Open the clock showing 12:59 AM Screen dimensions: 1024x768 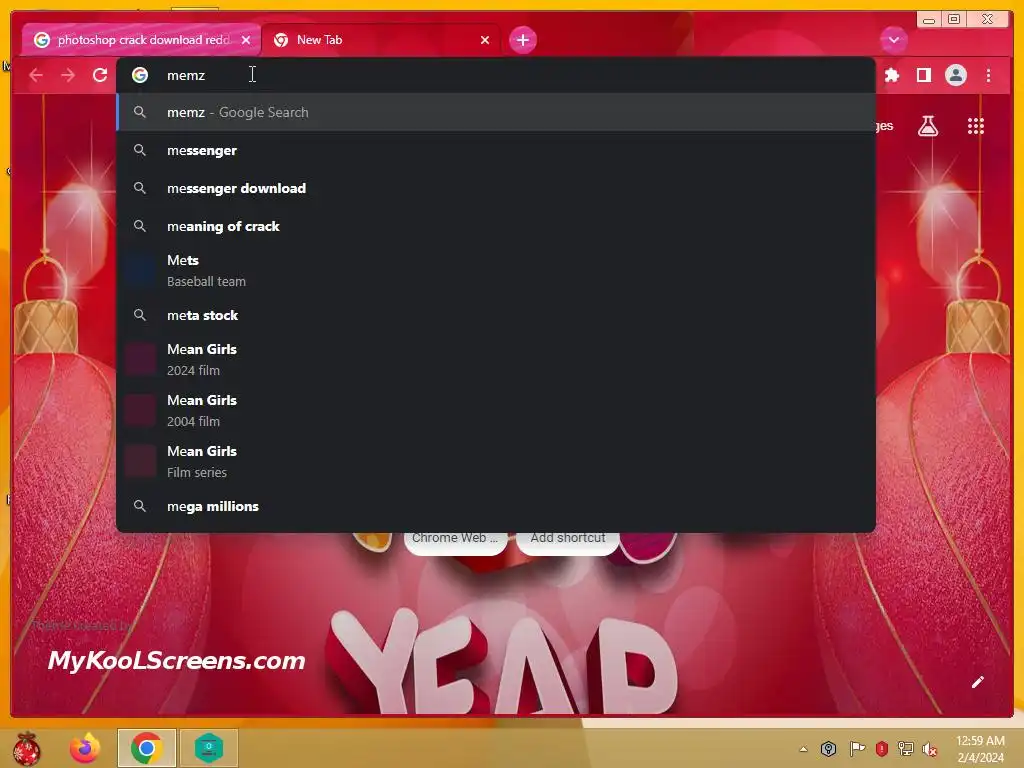[980, 749]
